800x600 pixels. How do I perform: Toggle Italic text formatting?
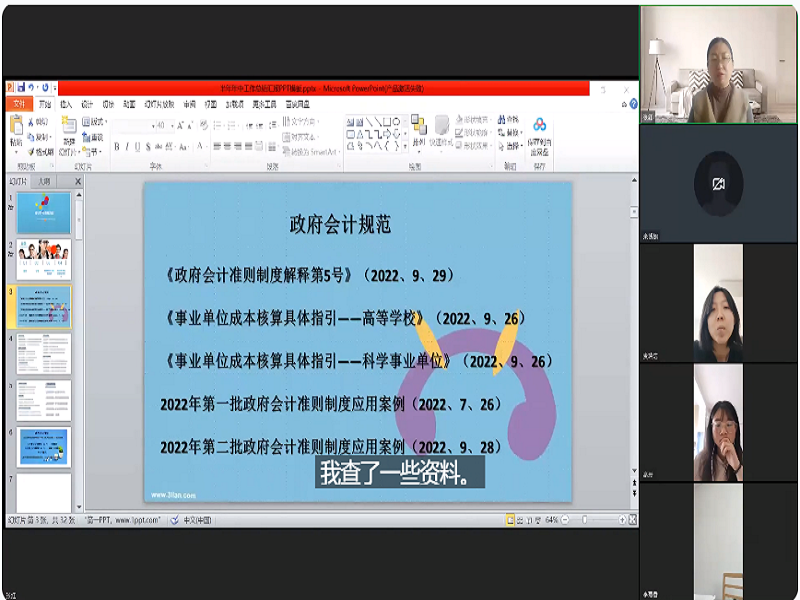click(128, 147)
